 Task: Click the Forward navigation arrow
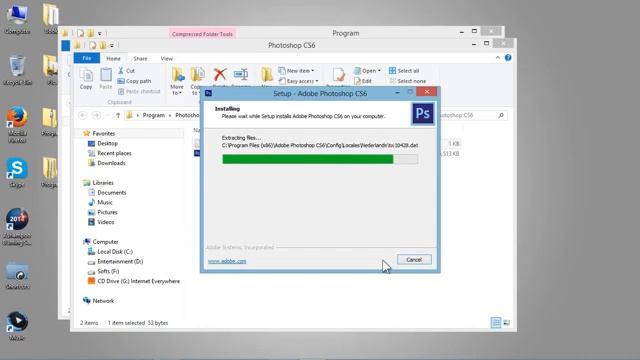97,116
